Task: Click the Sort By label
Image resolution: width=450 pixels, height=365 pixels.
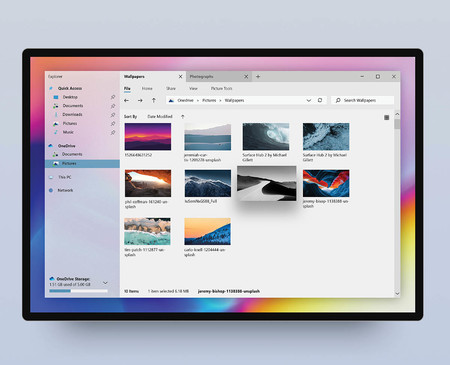Action: [x=130, y=117]
